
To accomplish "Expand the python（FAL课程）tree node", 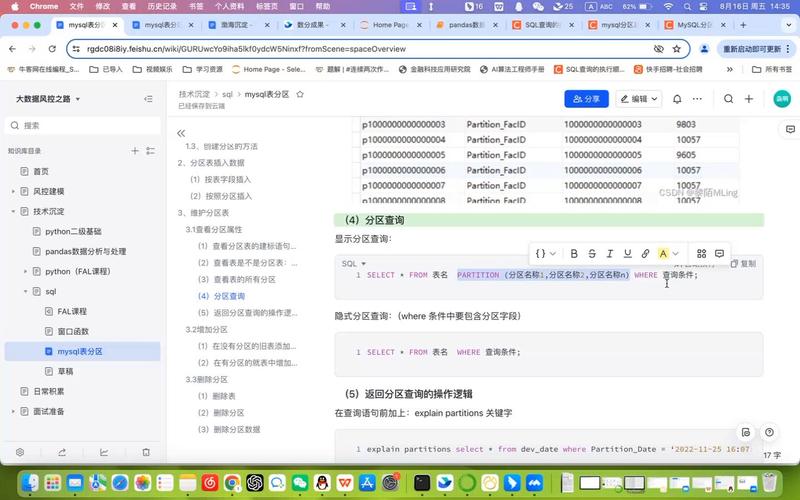I will pyautogui.click(x=25, y=271).
